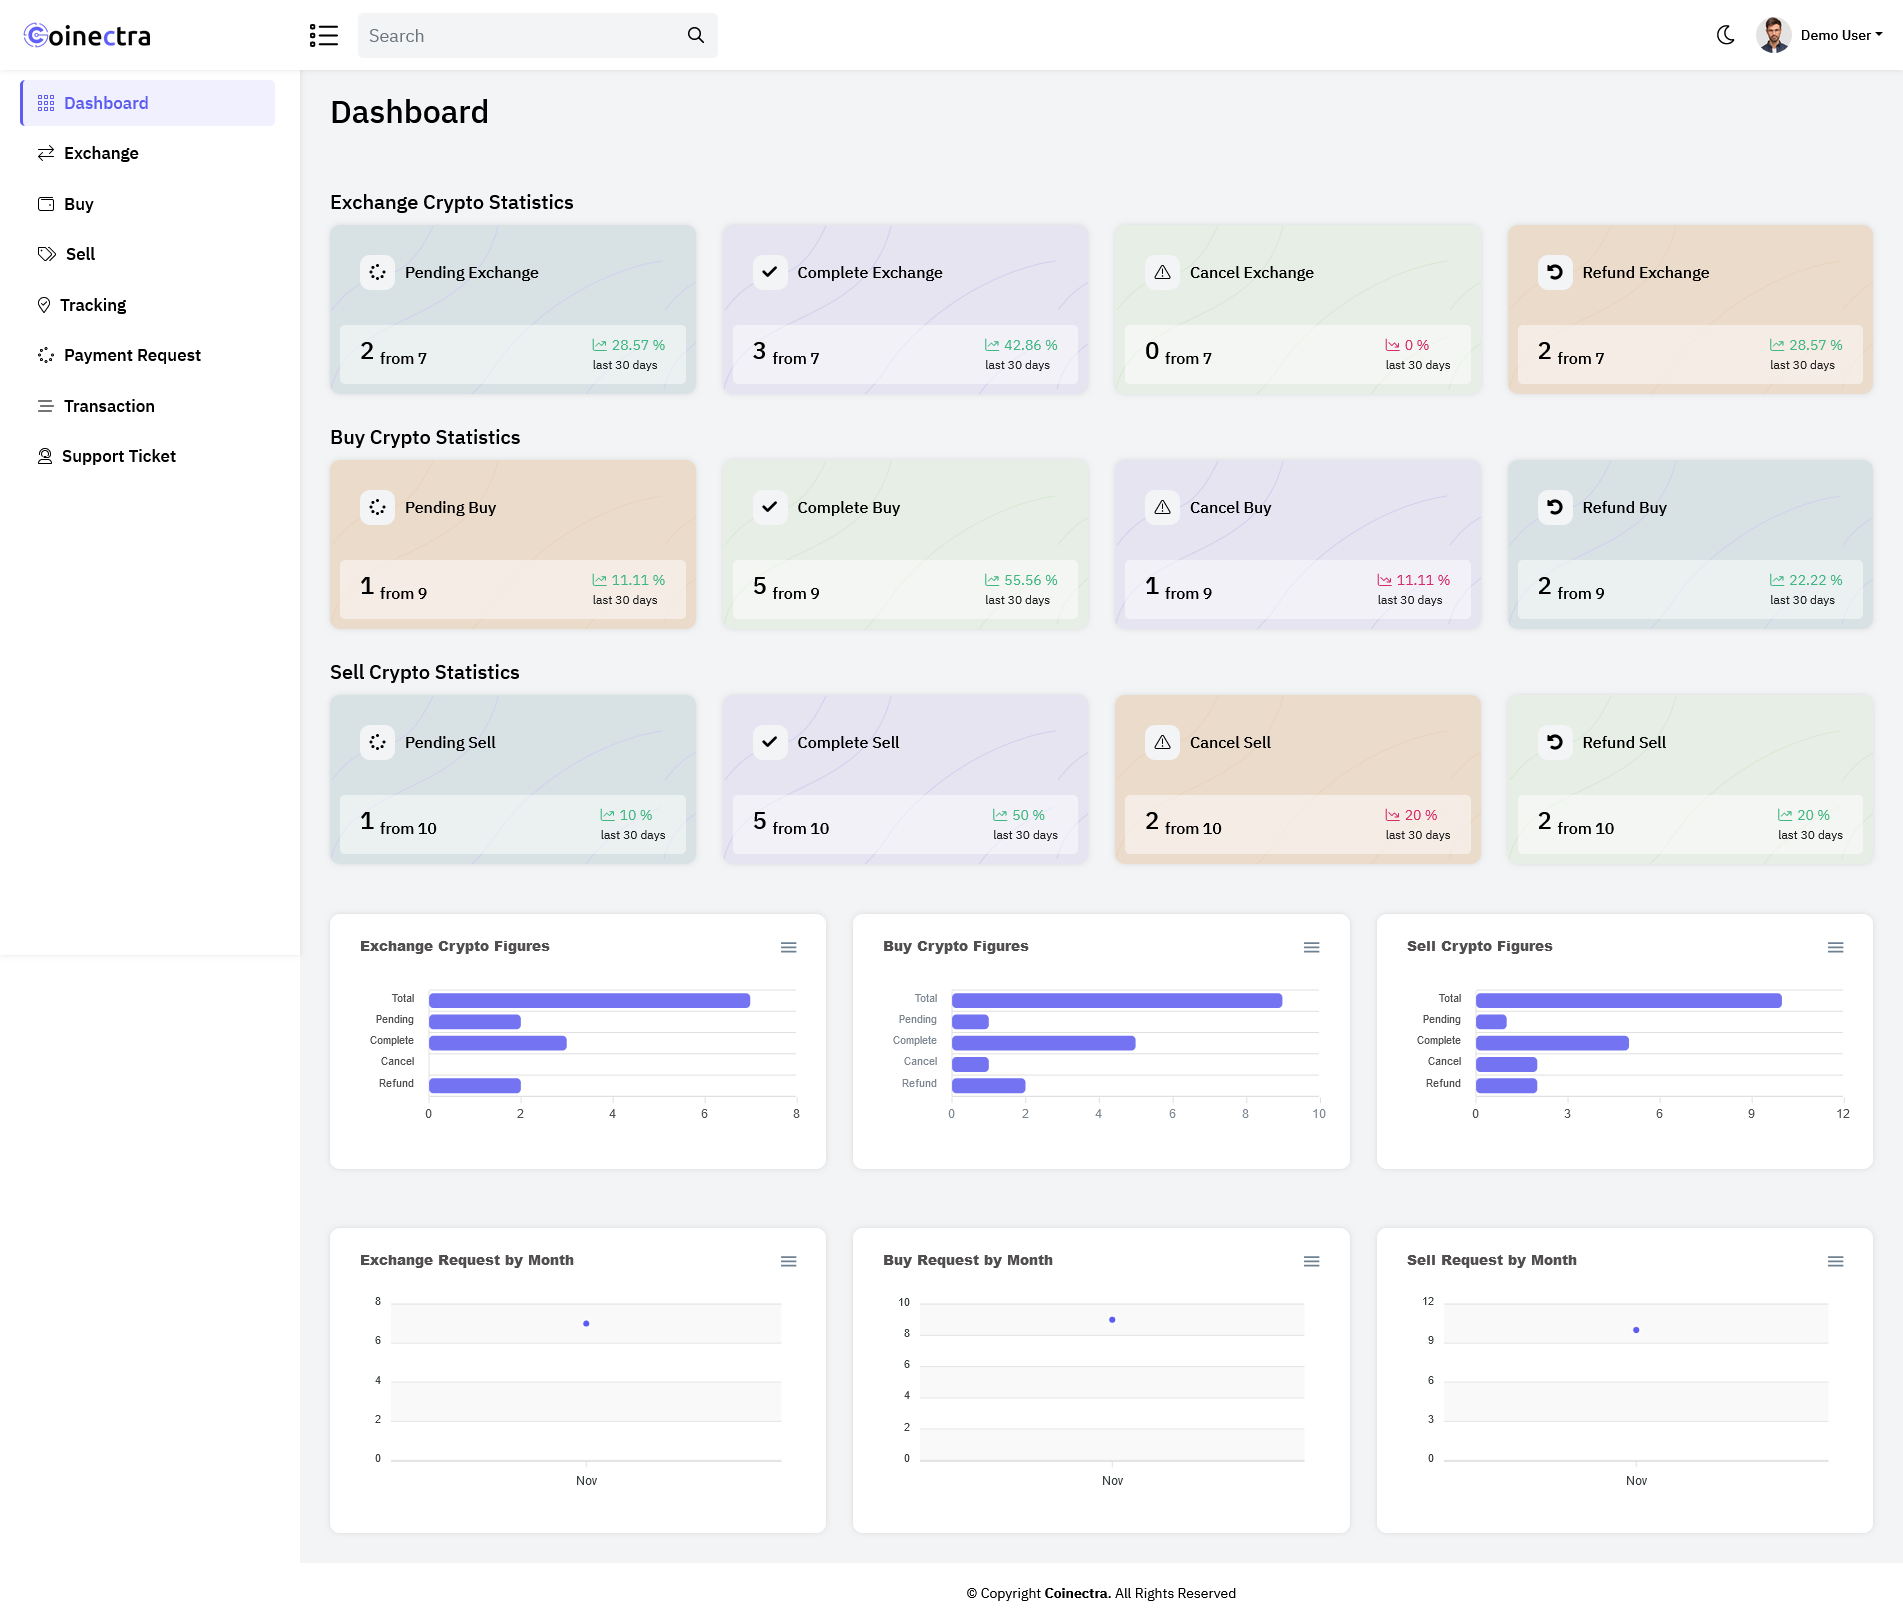This screenshot has width=1903, height=1624.
Task: Toggle dark mode with the moon icon
Action: [1725, 35]
